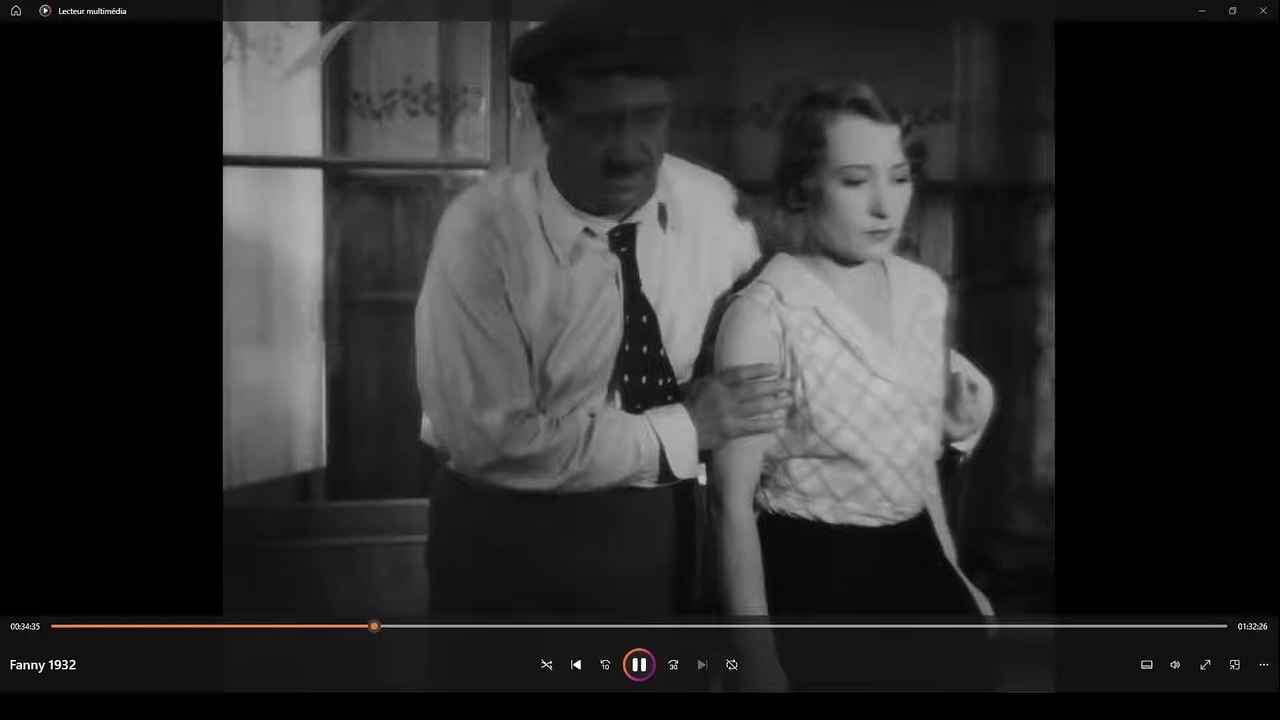Screen dimensions: 1280x720
Task: Click the Media Player app logo
Action: tap(45, 11)
